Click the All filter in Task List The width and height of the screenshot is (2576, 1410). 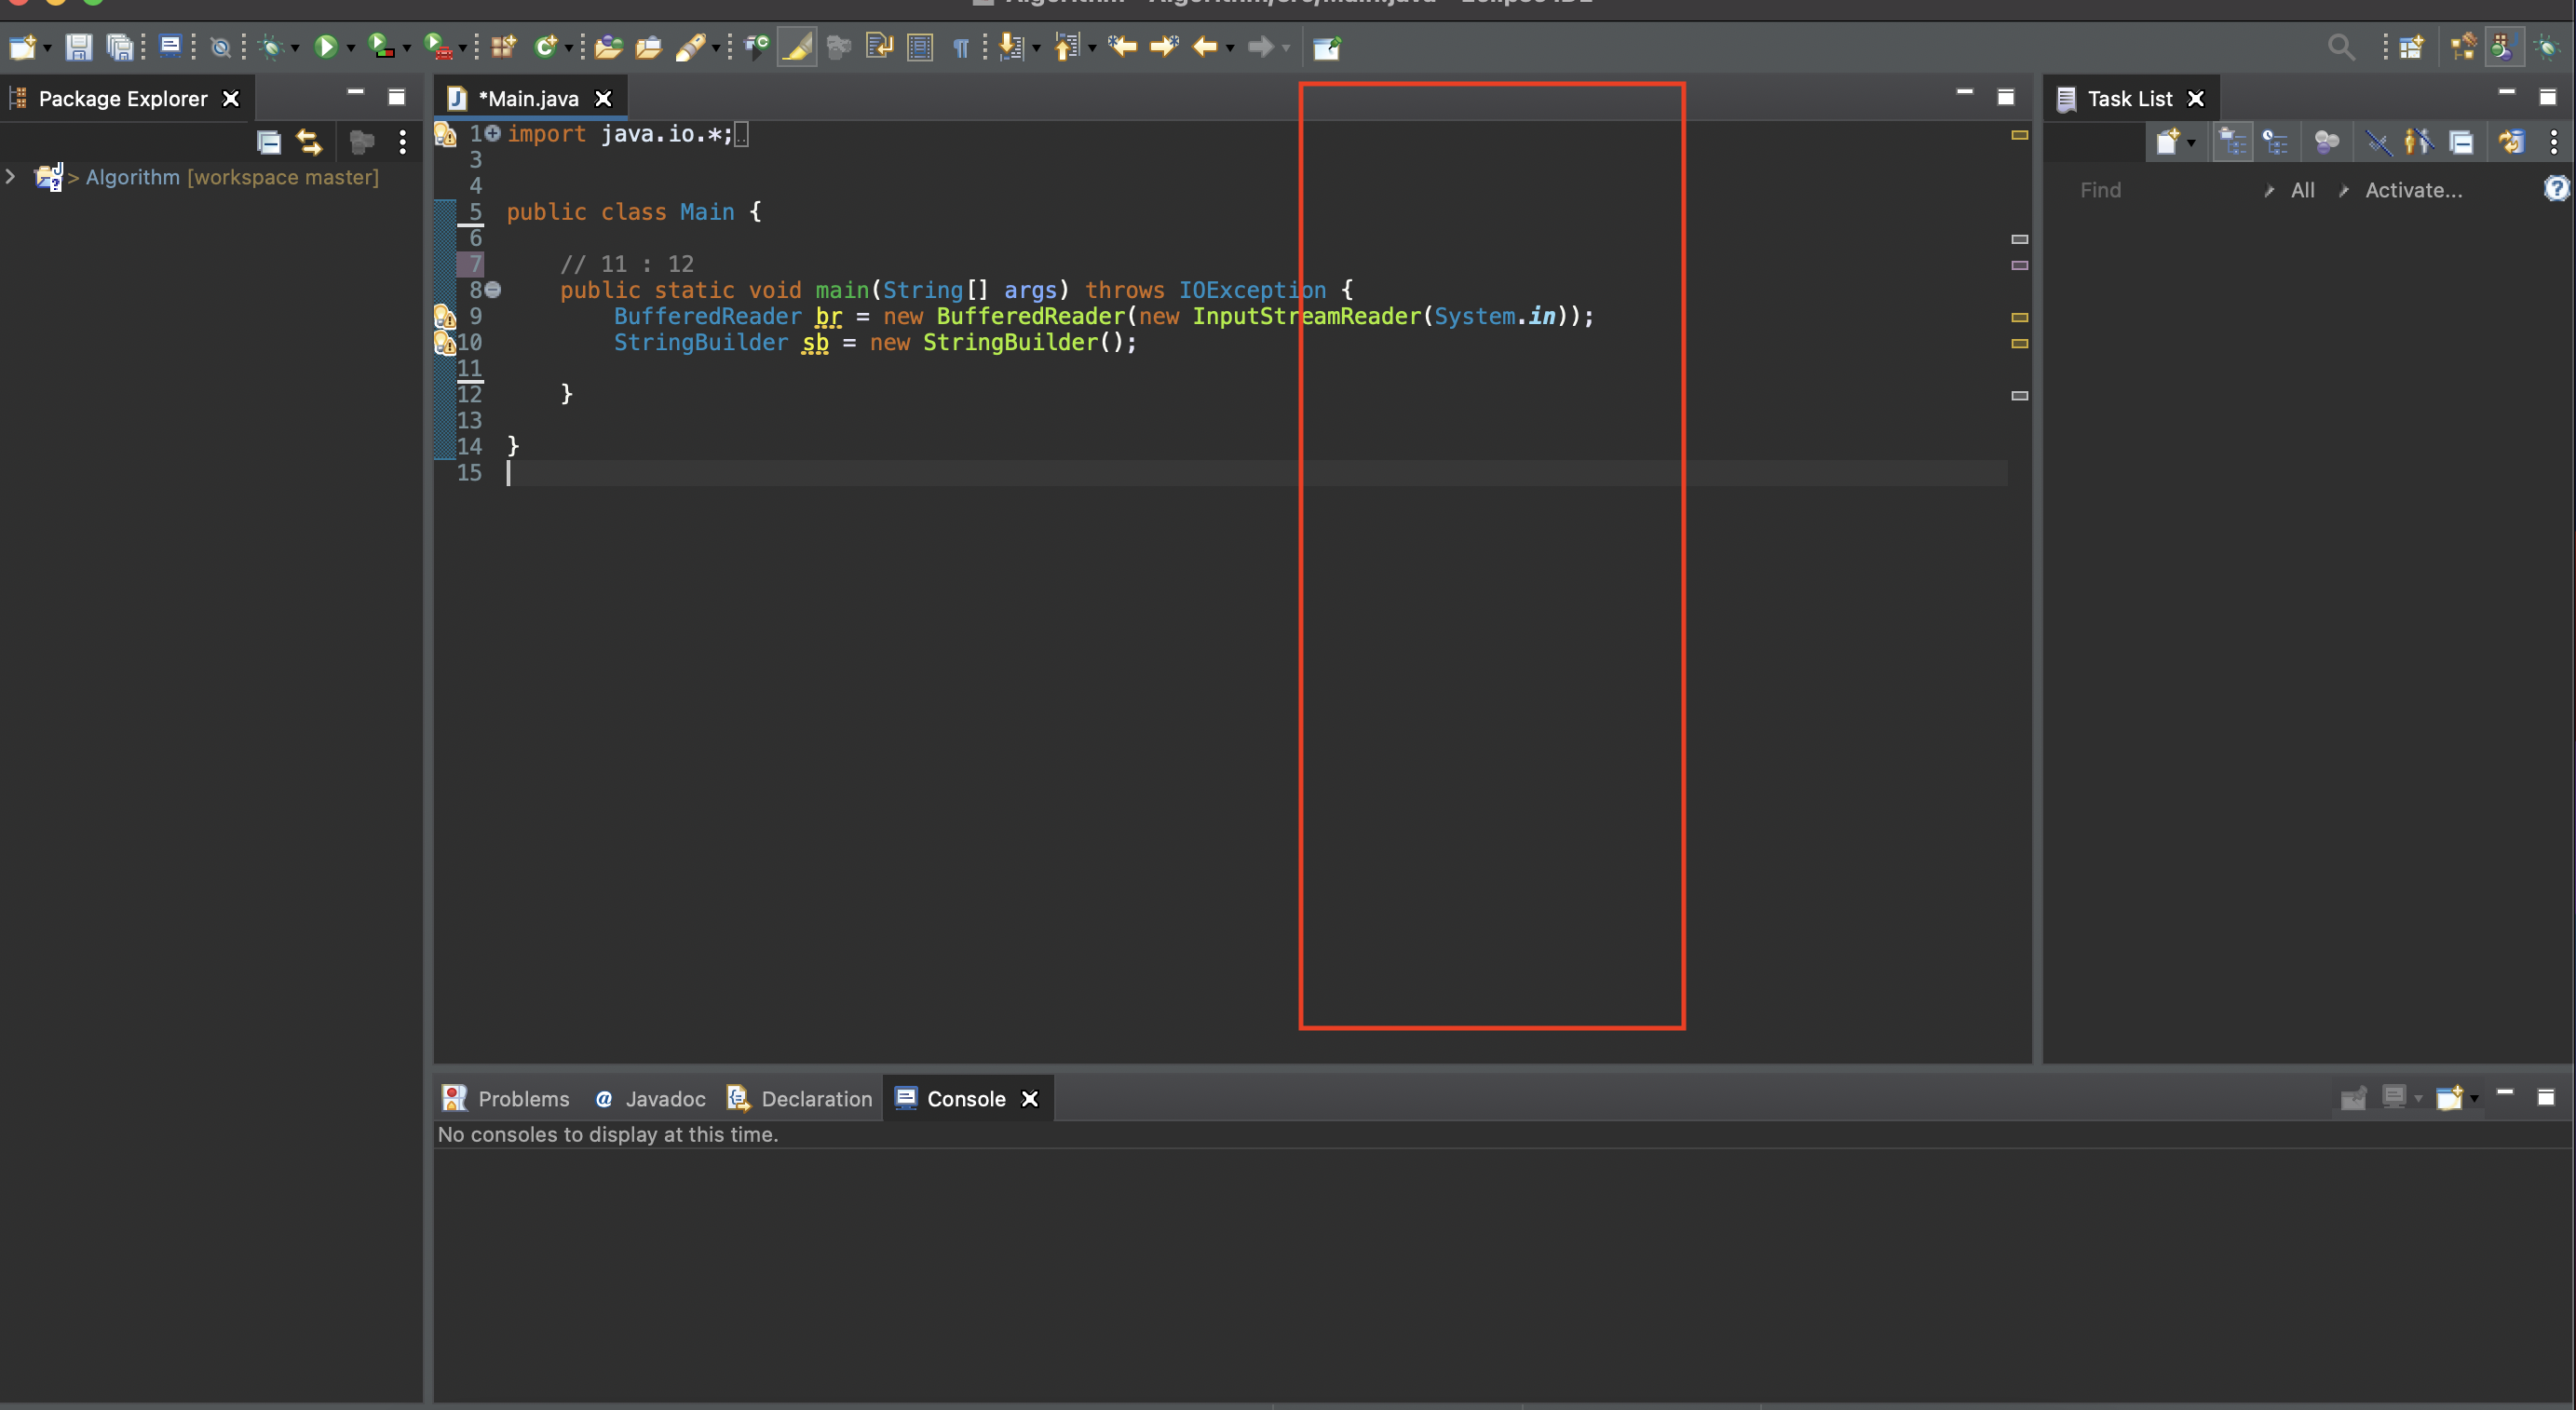tap(2302, 190)
